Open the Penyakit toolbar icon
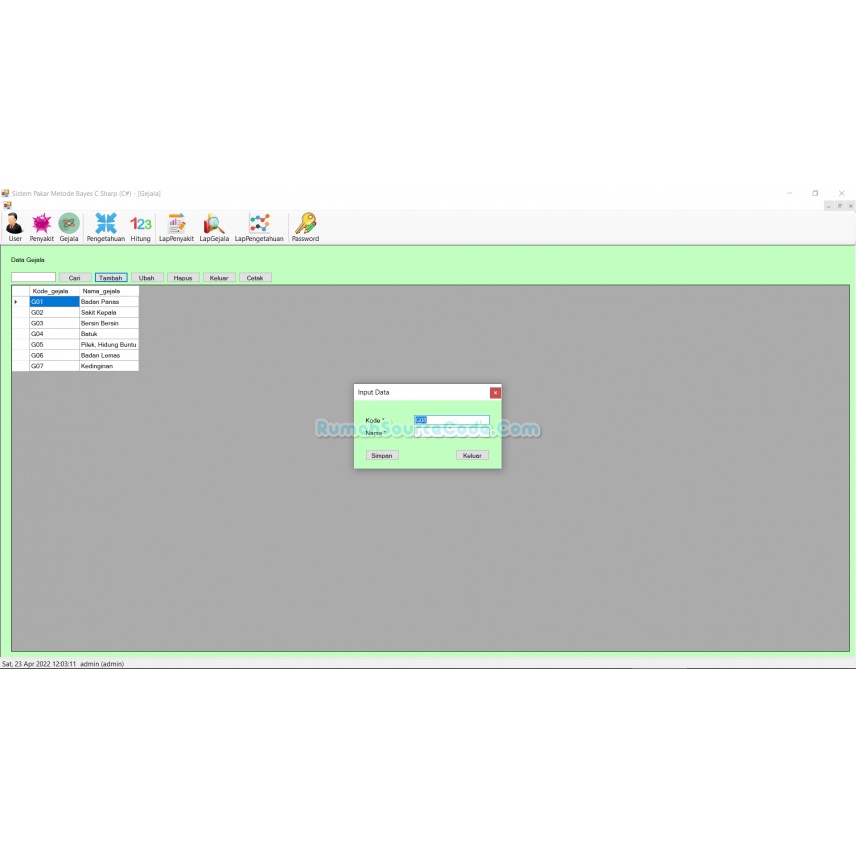This screenshot has height=856, width=856. coord(41,227)
